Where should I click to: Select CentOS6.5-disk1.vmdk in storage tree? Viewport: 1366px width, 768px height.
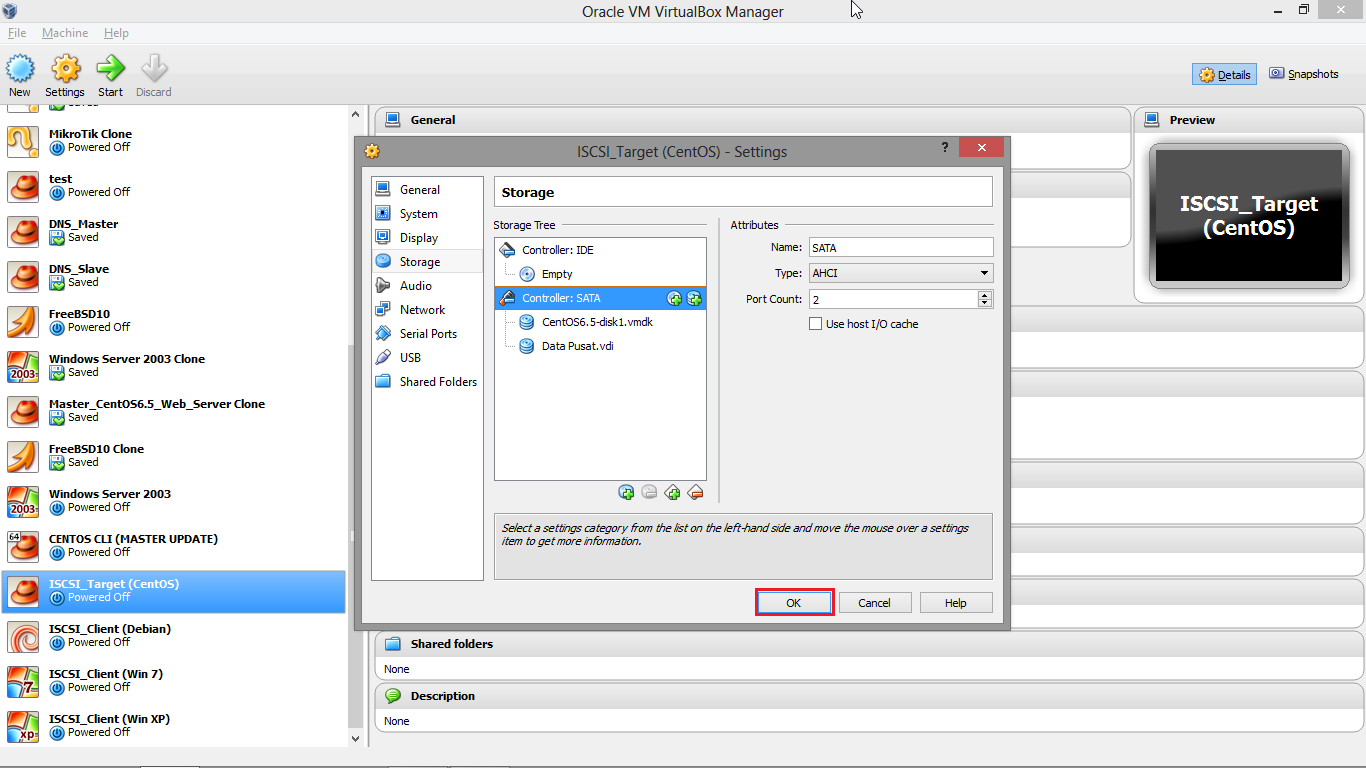coord(600,322)
